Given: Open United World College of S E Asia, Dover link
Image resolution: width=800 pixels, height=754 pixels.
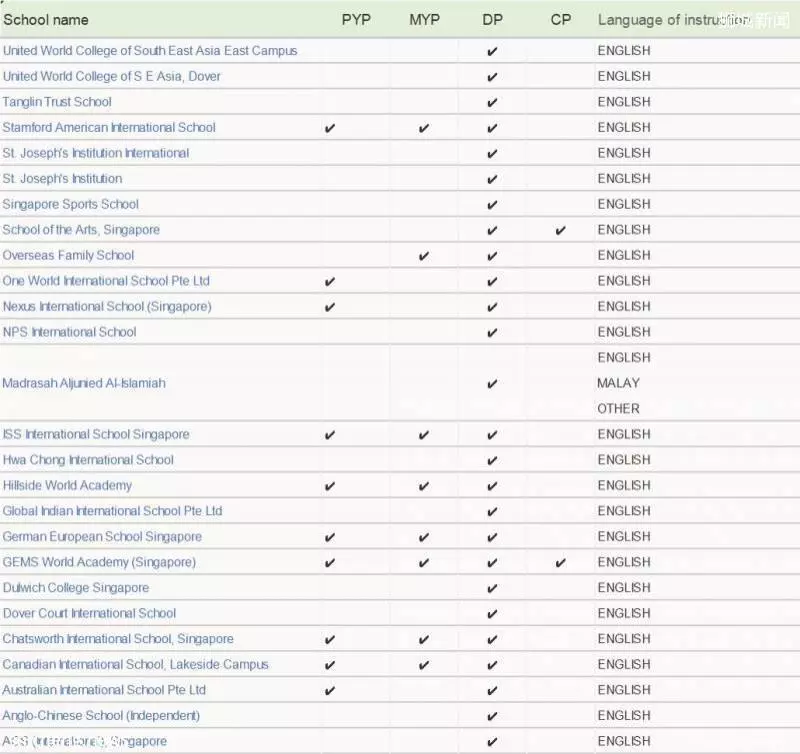Looking at the screenshot, I should (x=112, y=77).
